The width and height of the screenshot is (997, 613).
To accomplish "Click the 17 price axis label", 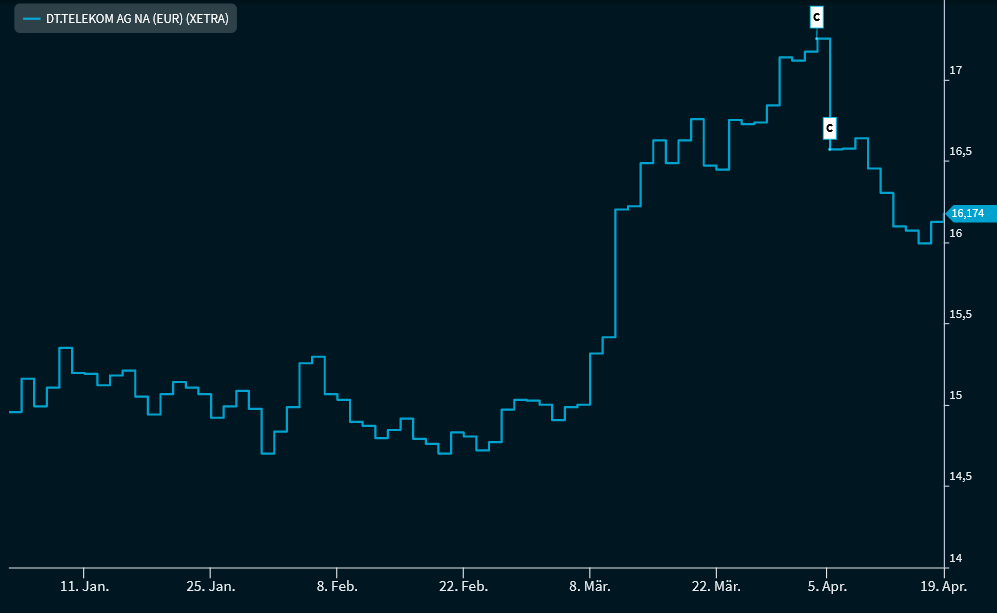I will coord(955,70).
